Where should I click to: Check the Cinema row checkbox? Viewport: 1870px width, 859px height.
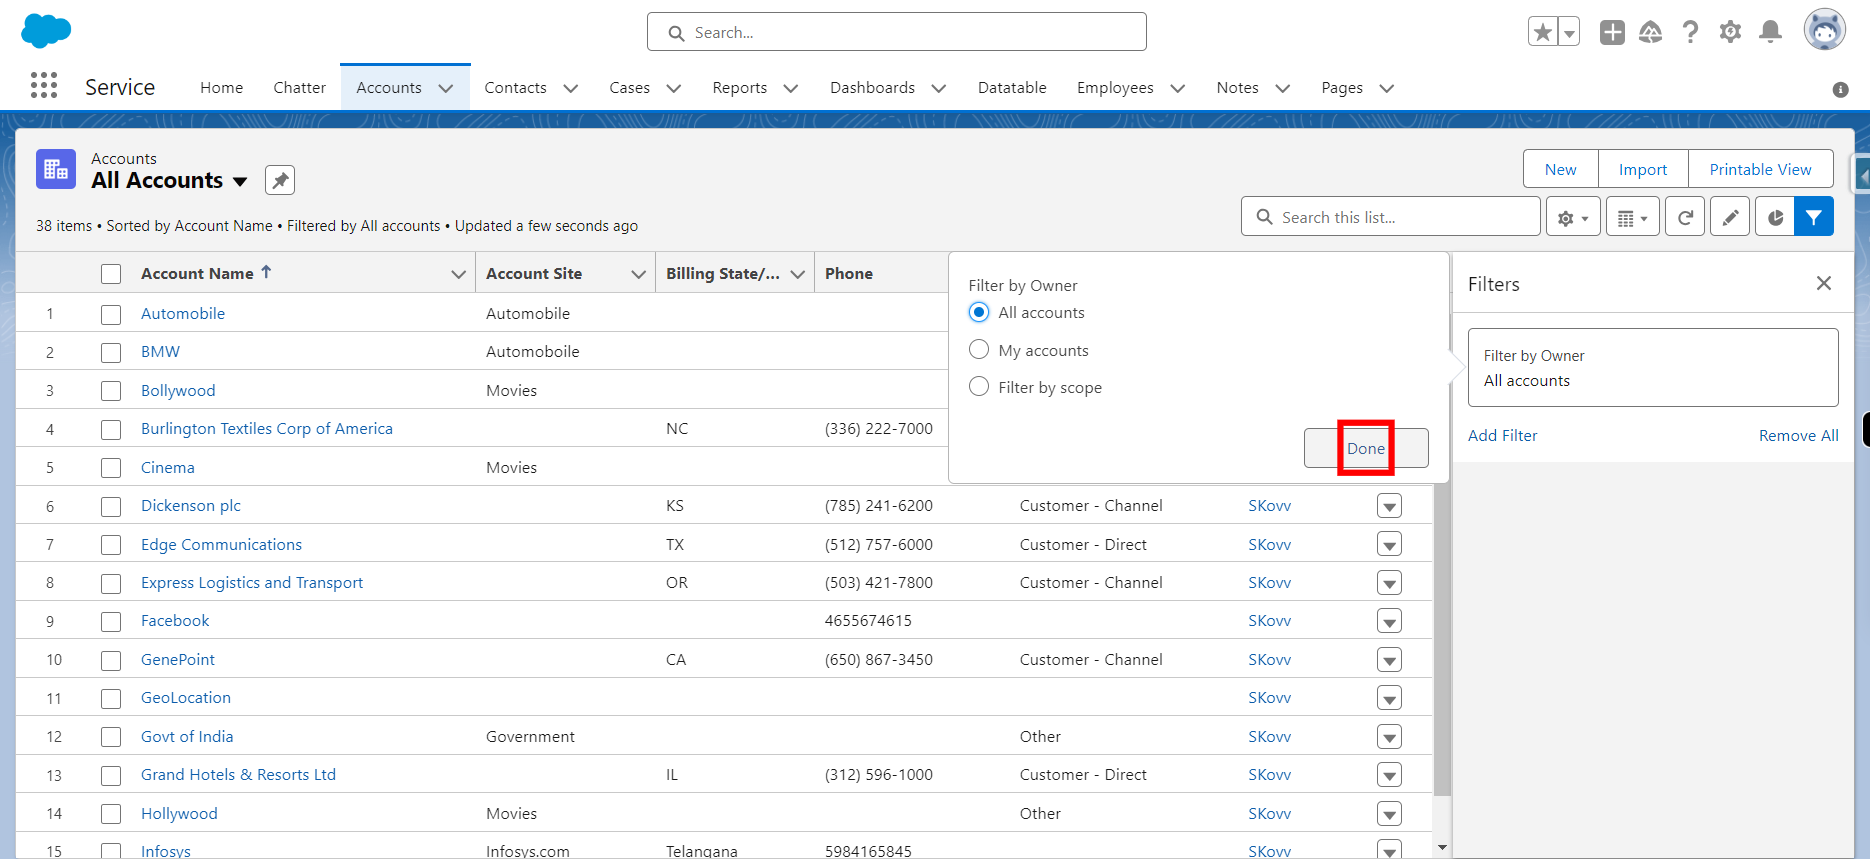coord(111,468)
